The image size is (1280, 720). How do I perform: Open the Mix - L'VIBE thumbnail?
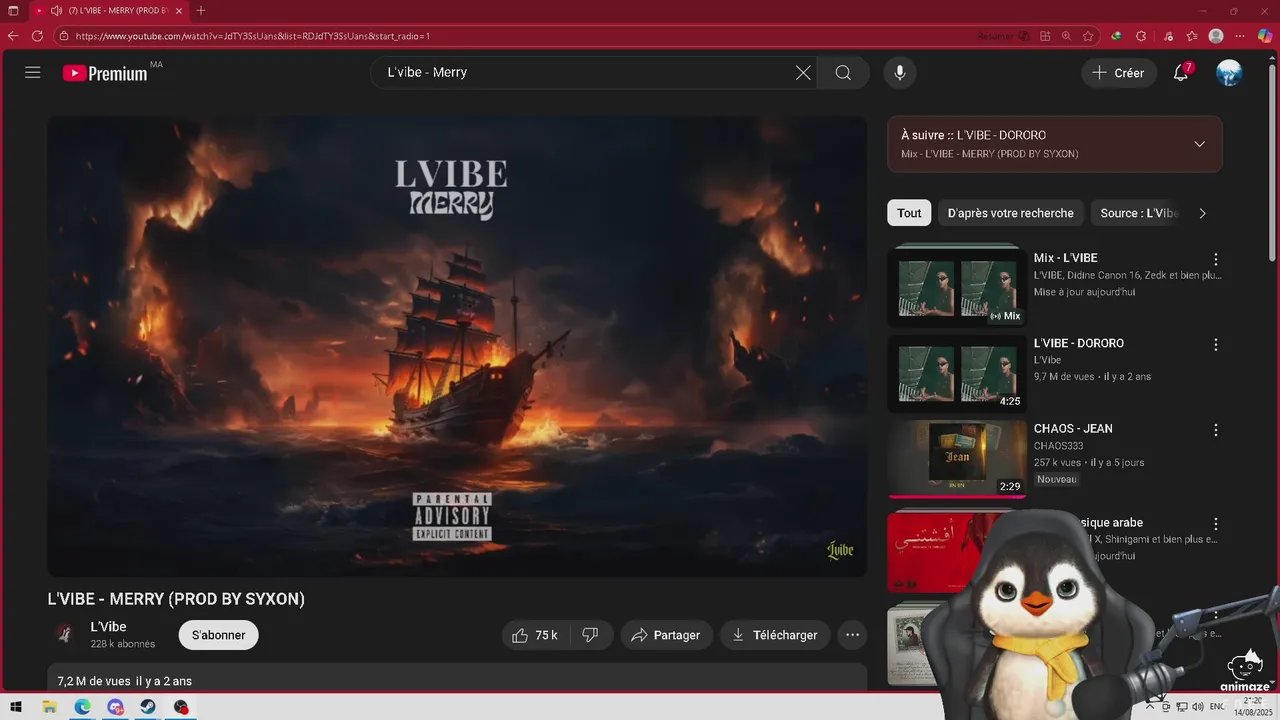pos(957,286)
